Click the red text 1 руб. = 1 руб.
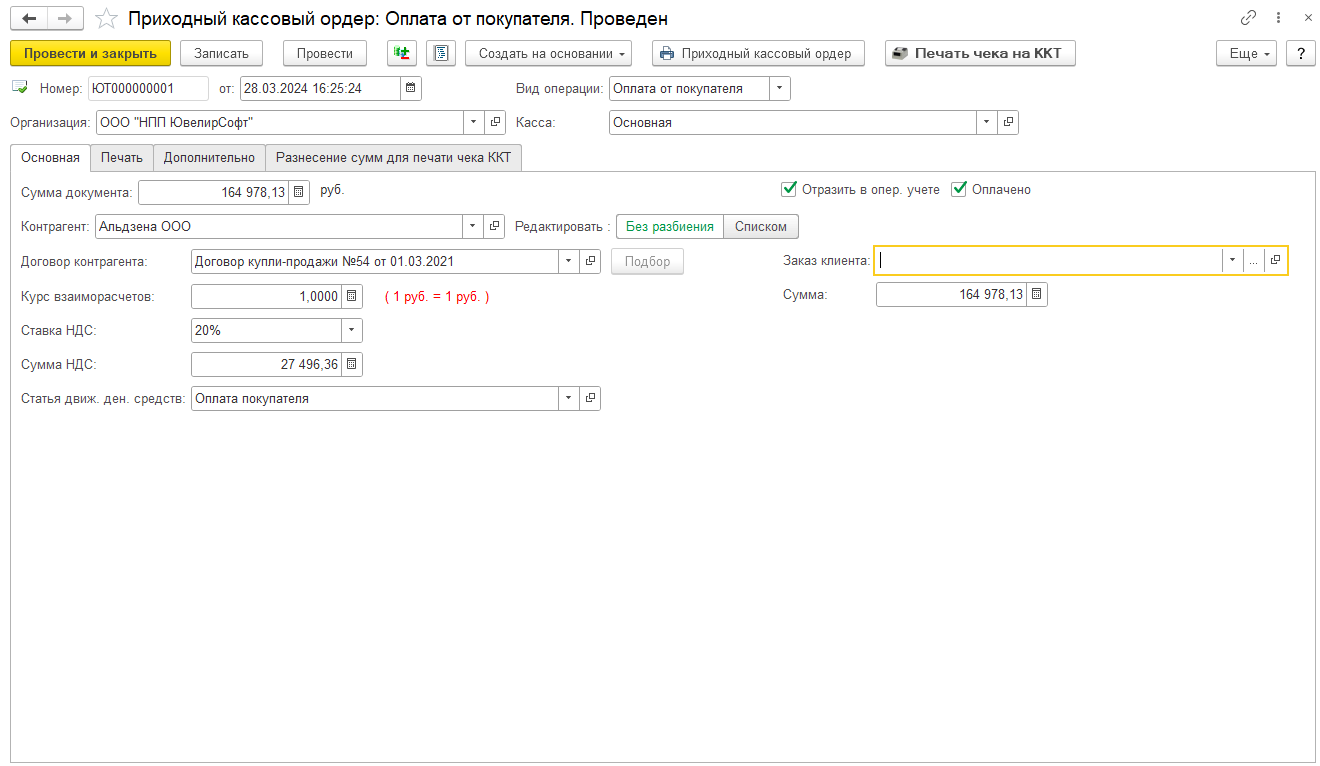1320x766 pixels. 437,296
